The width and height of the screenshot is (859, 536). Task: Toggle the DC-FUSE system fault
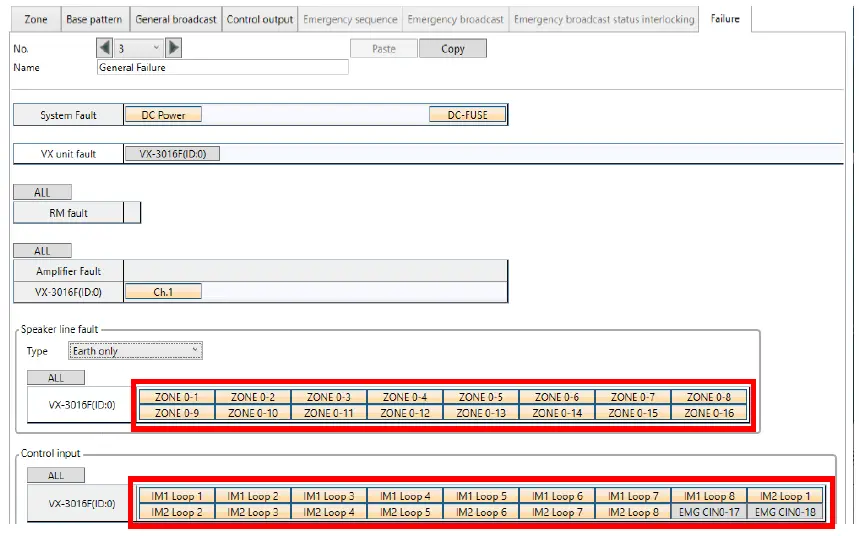[467, 115]
